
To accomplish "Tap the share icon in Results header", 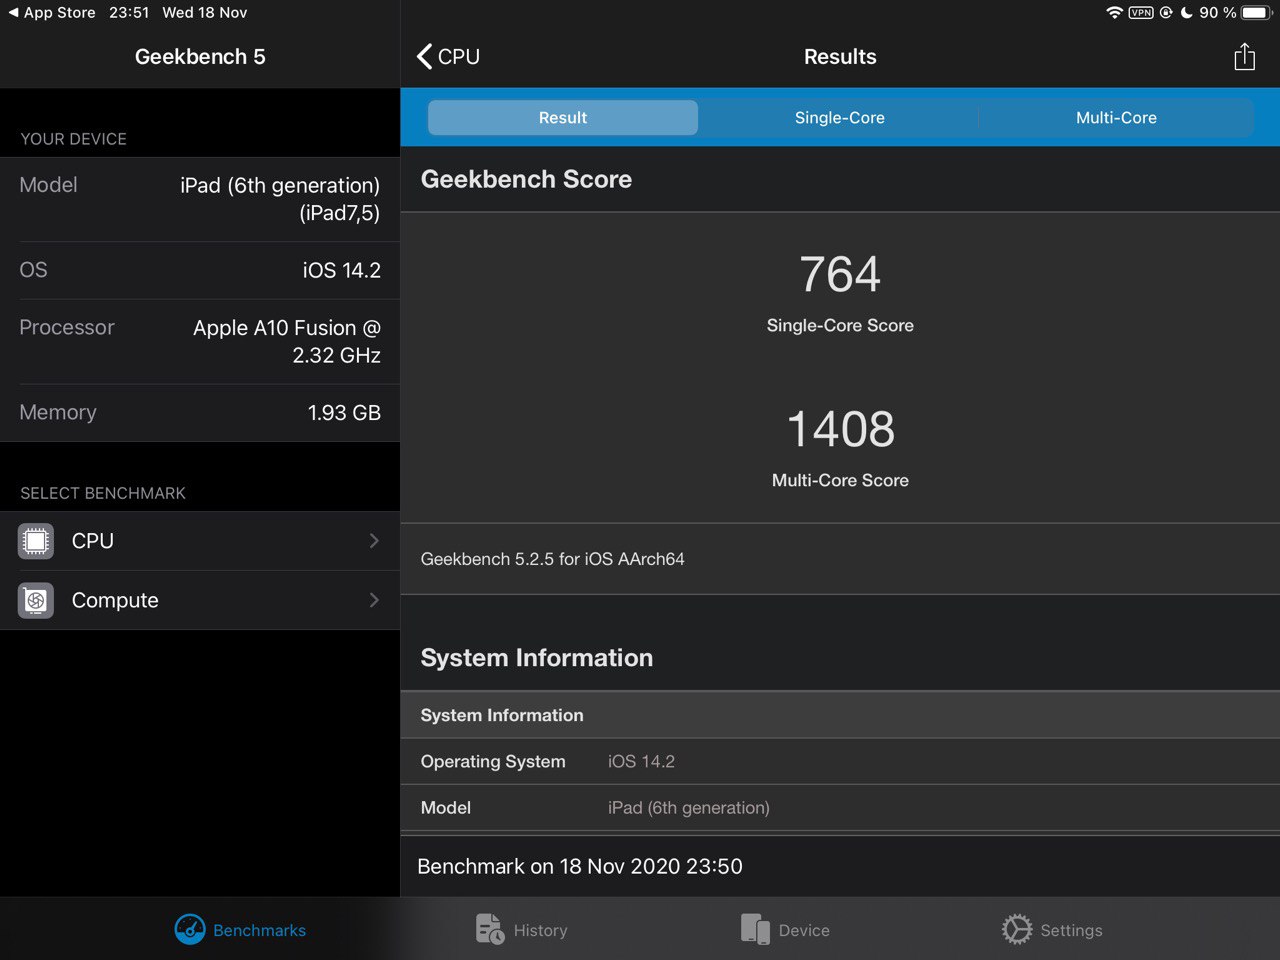I will point(1244,57).
